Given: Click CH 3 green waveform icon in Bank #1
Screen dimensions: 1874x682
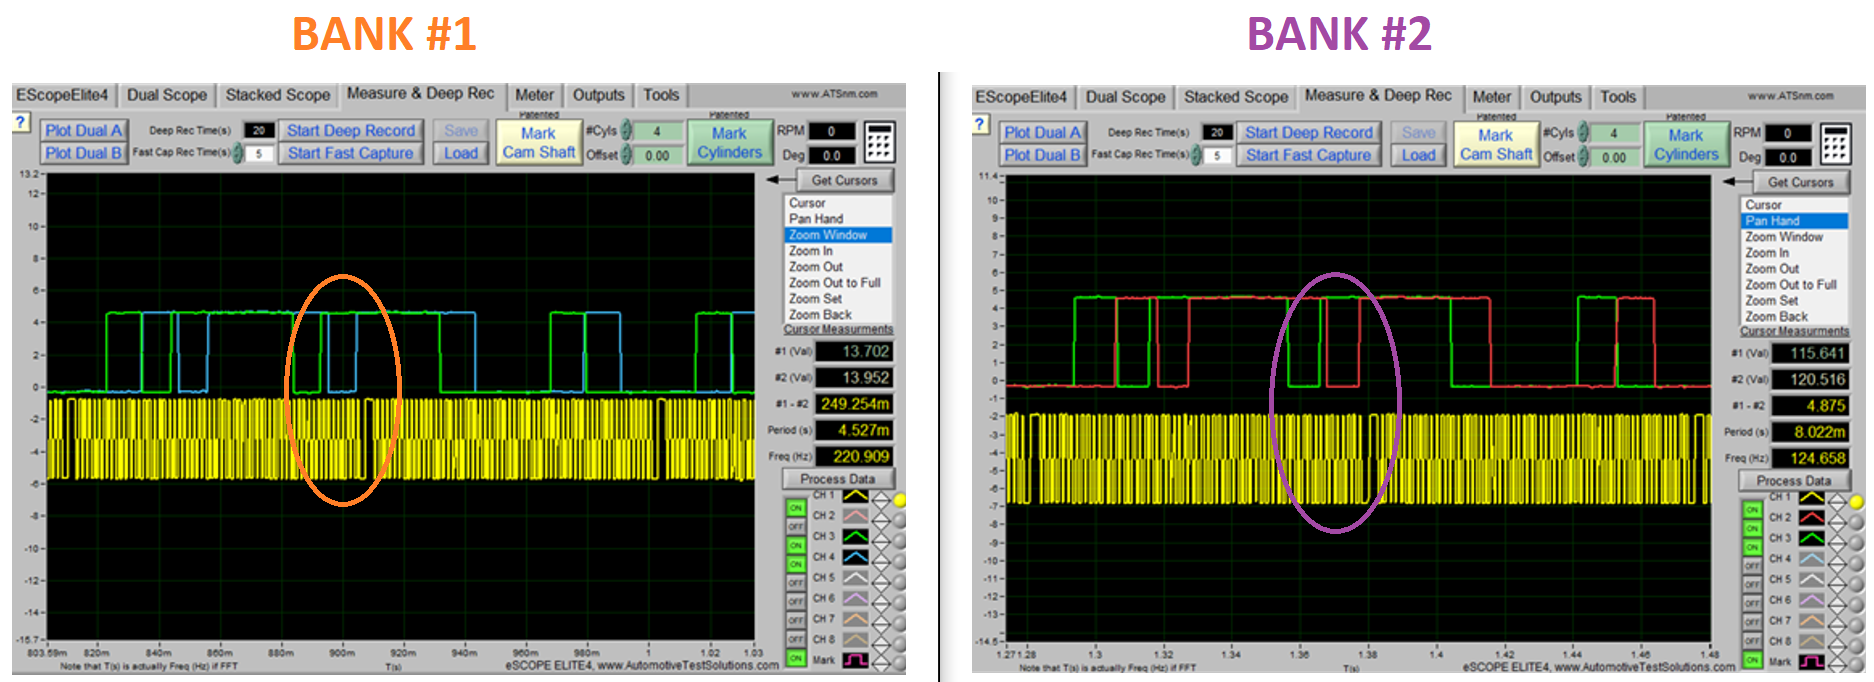Looking at the screenshot, I should click(855, 536).
